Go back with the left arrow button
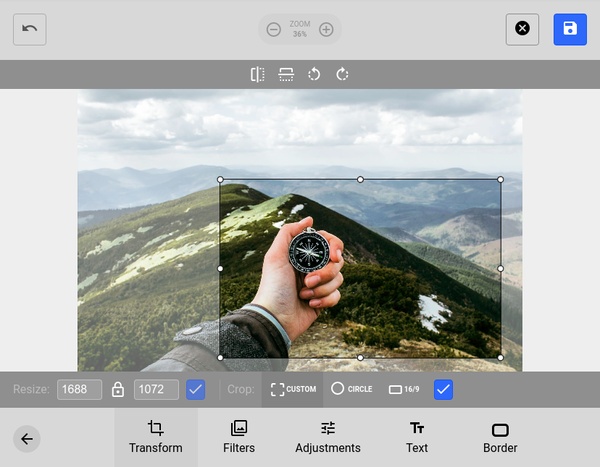Image resolution: width=600 pixels, height=467 pixels. [x=27, y=439]
